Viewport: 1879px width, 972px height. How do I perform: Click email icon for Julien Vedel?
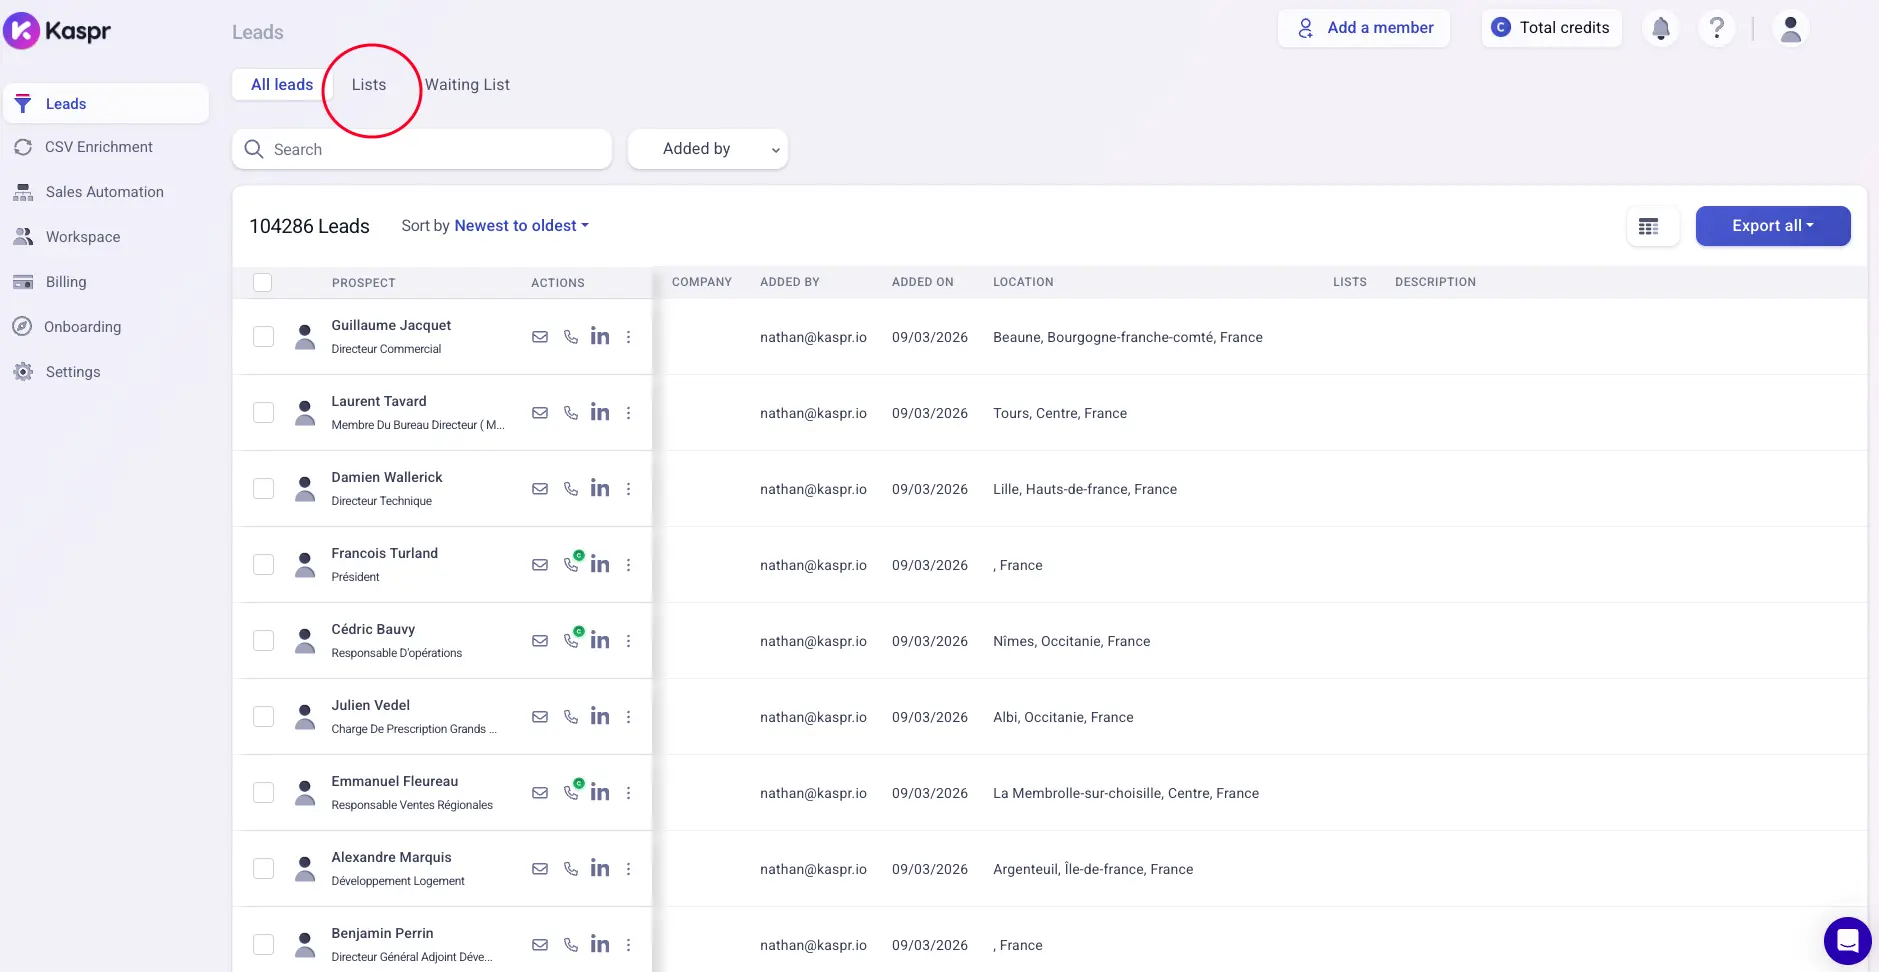540,717
